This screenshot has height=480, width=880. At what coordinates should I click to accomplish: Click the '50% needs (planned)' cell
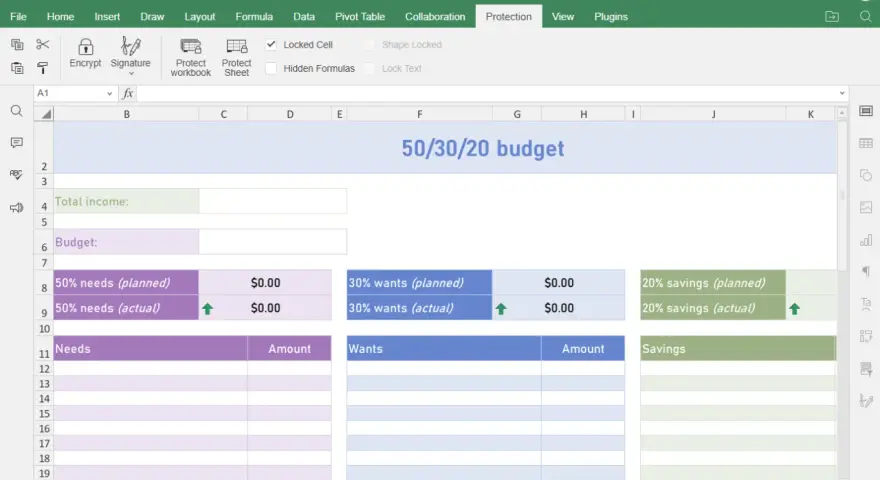(126, 282)
